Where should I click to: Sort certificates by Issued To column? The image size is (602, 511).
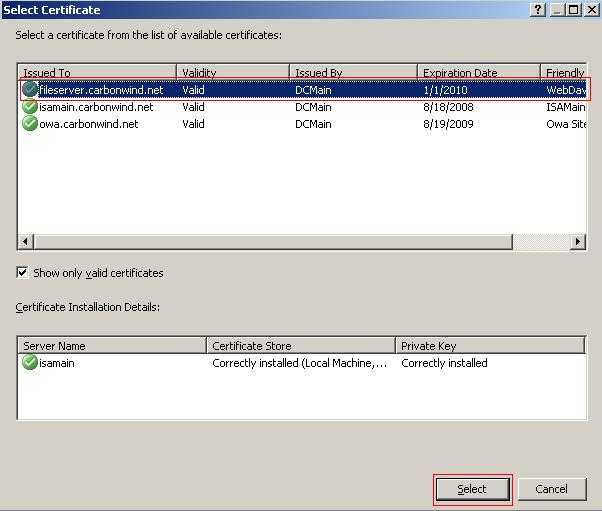click(97, 73)
